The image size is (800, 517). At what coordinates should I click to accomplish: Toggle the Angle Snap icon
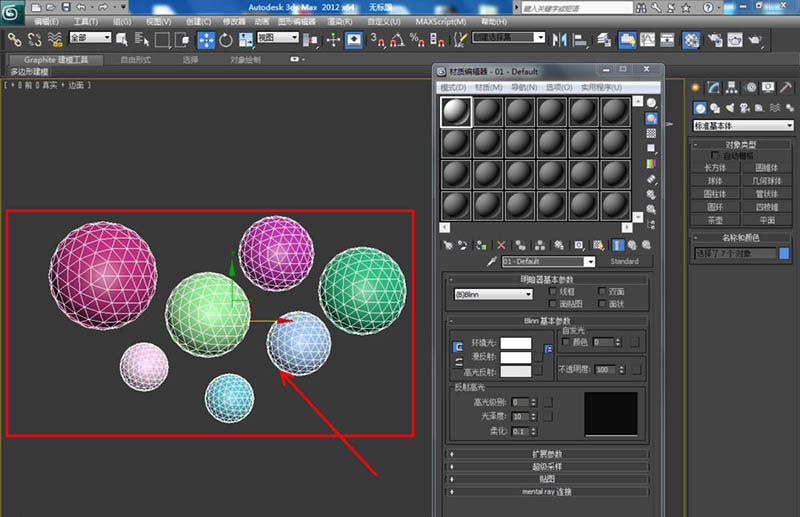pyautogui.click(x=397, y=40)
